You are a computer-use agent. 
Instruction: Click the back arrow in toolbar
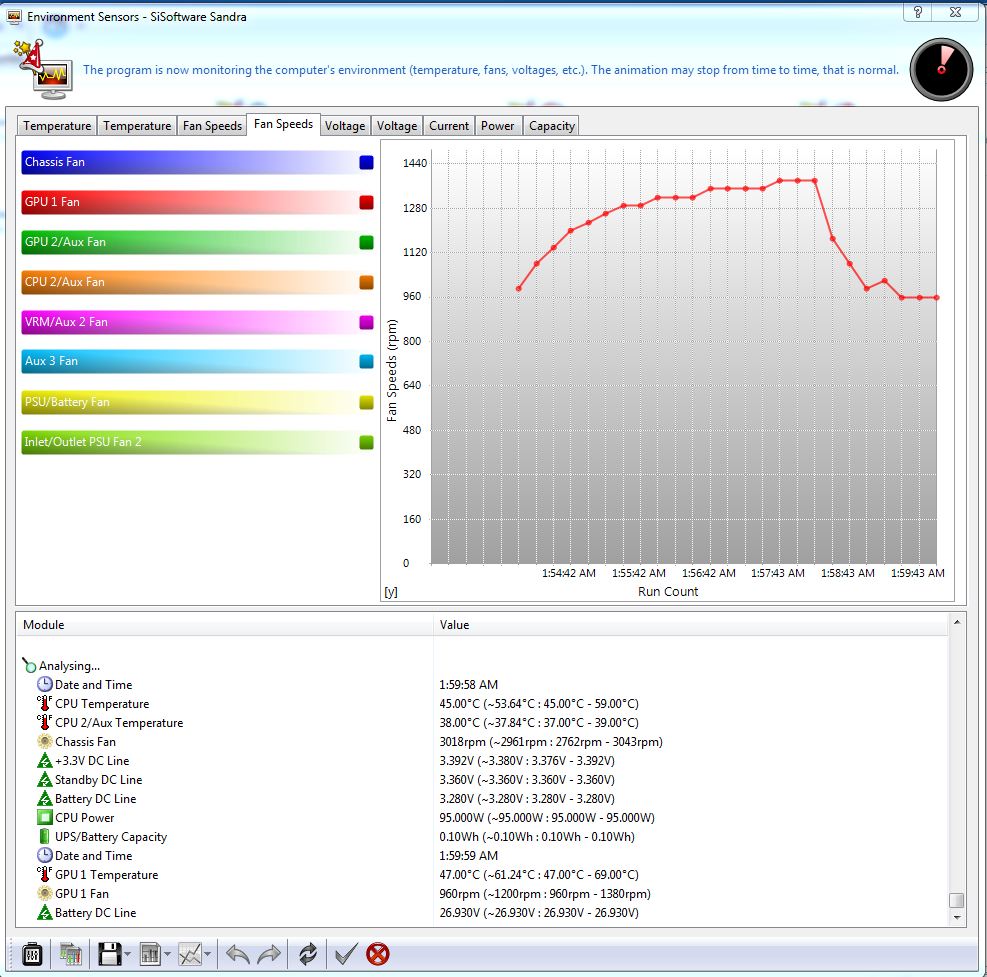[x=237, y=954]
